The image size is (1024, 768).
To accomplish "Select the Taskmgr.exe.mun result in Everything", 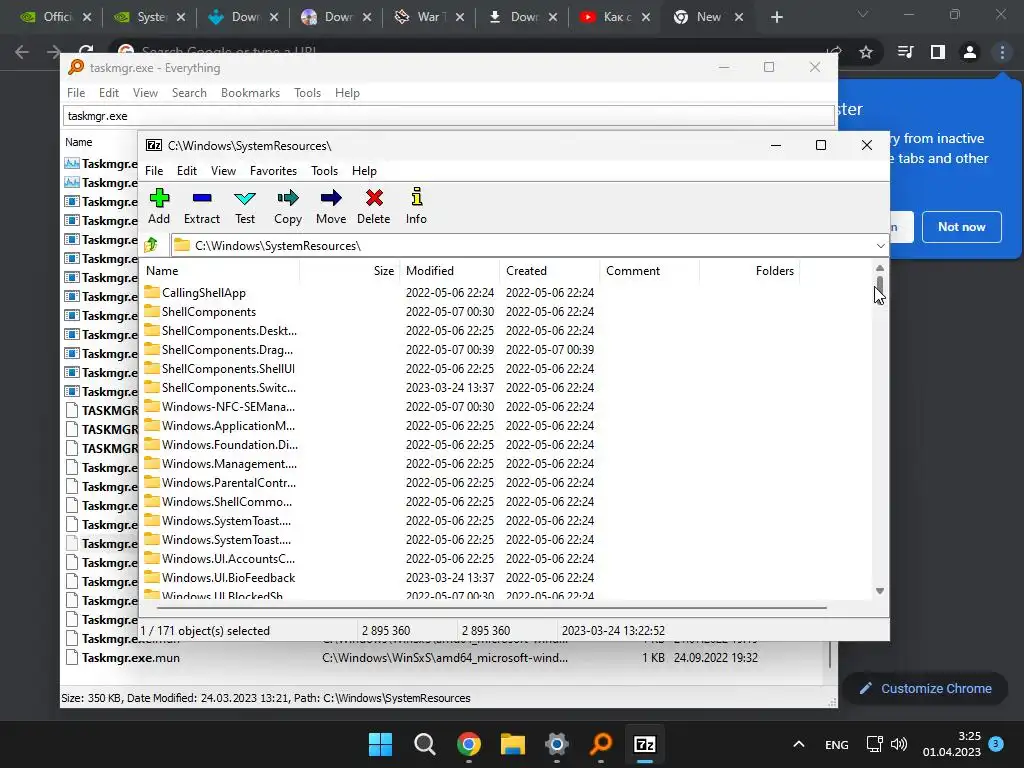I will tap(131, 658).
